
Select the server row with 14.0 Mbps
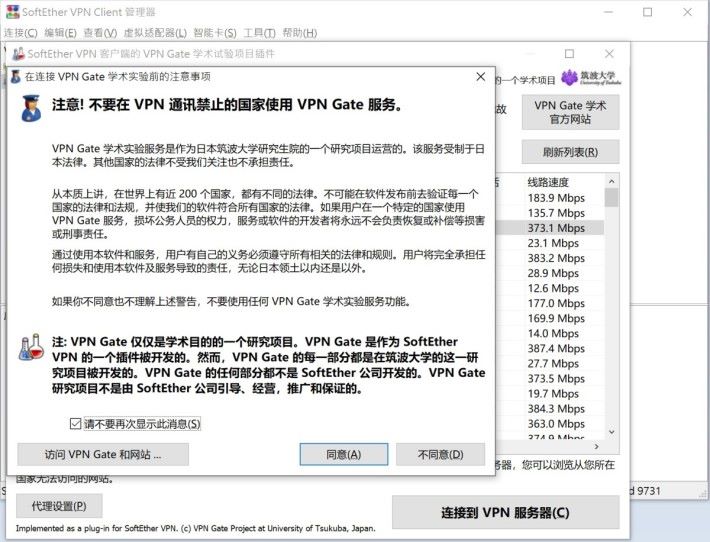[x=549, y=333]
